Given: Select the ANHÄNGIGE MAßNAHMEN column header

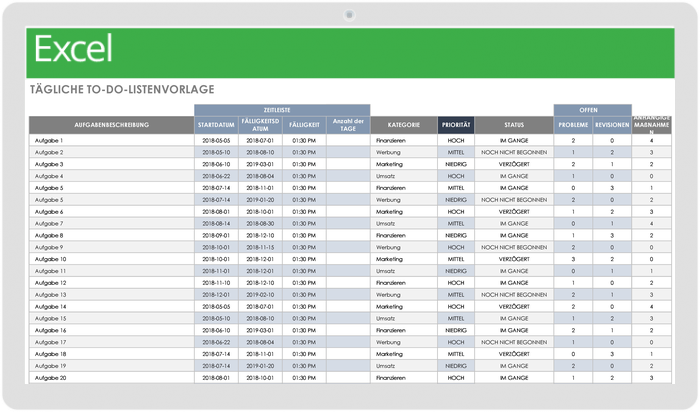Looking at the screenshot, I should click(651, 125).
